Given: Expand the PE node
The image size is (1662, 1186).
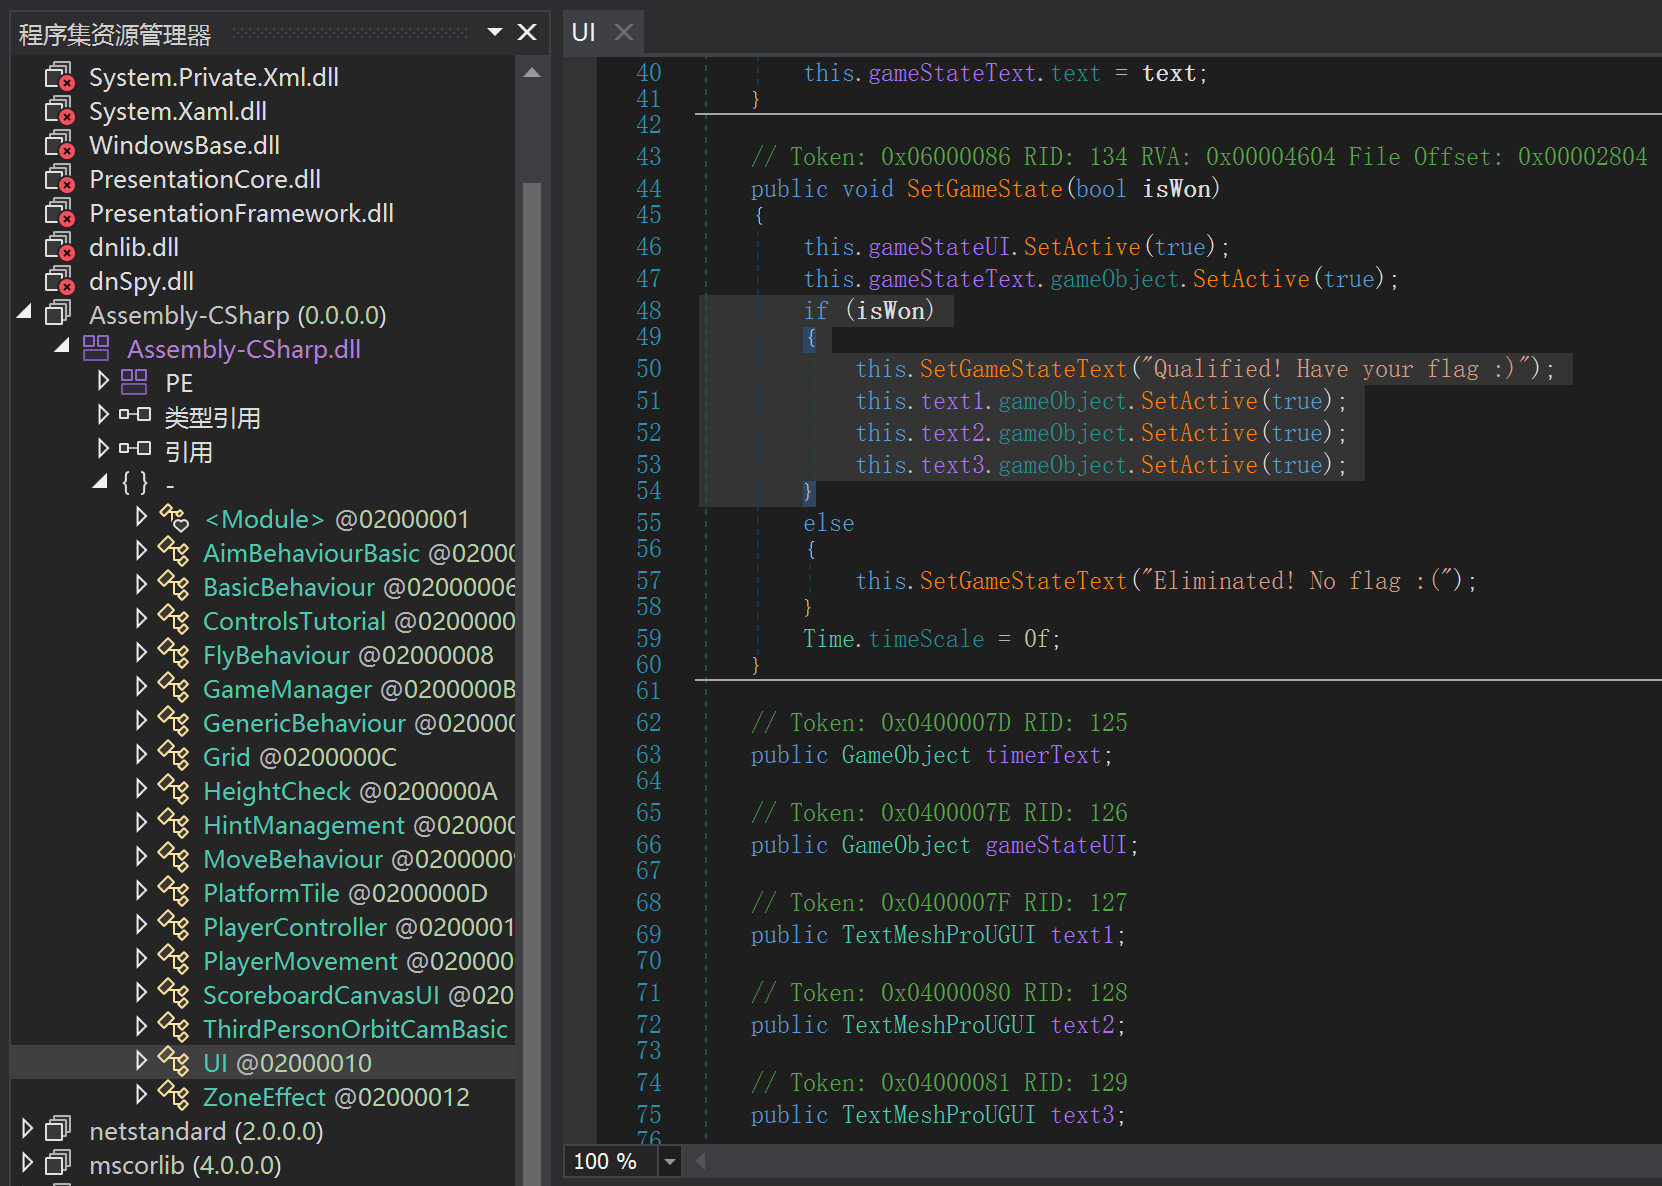Looking at the screenshot, I should 102,380.
